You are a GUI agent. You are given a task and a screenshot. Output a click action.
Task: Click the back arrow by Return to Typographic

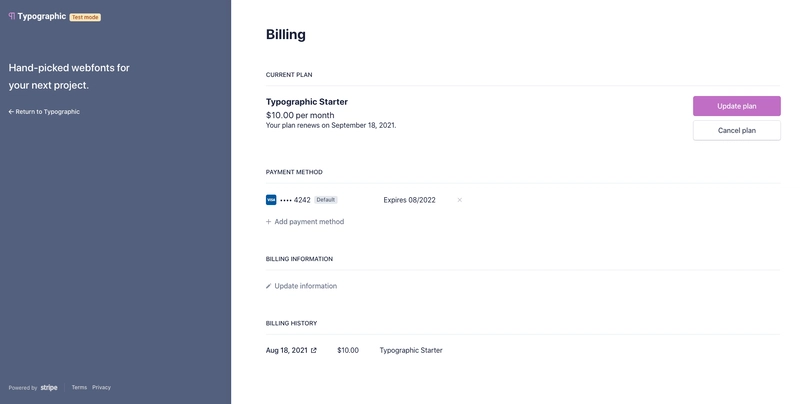pos(11,112)
